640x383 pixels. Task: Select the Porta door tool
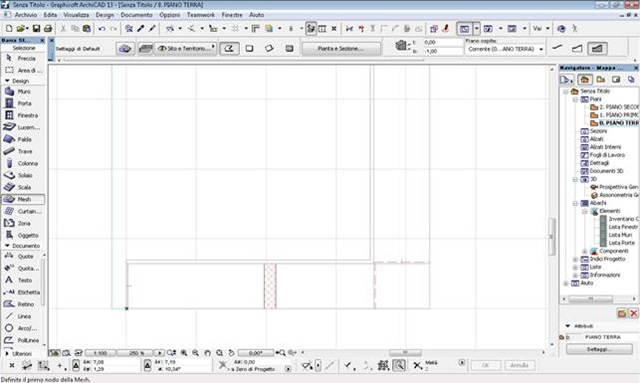[23, 103]
